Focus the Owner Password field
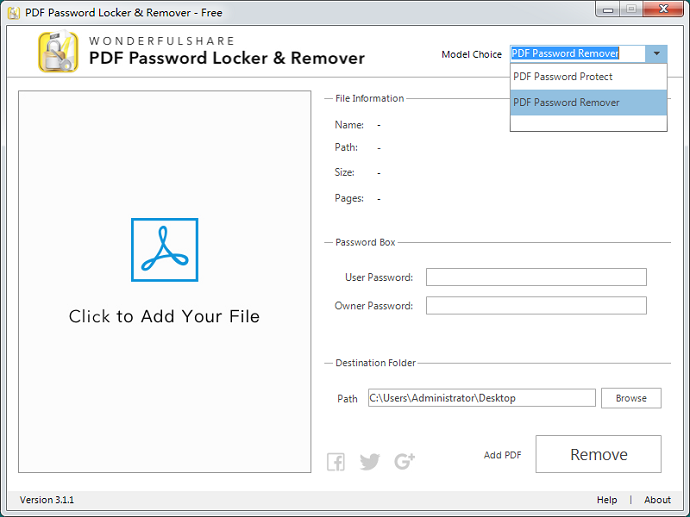The image size is (690, 517). point(536,305)
